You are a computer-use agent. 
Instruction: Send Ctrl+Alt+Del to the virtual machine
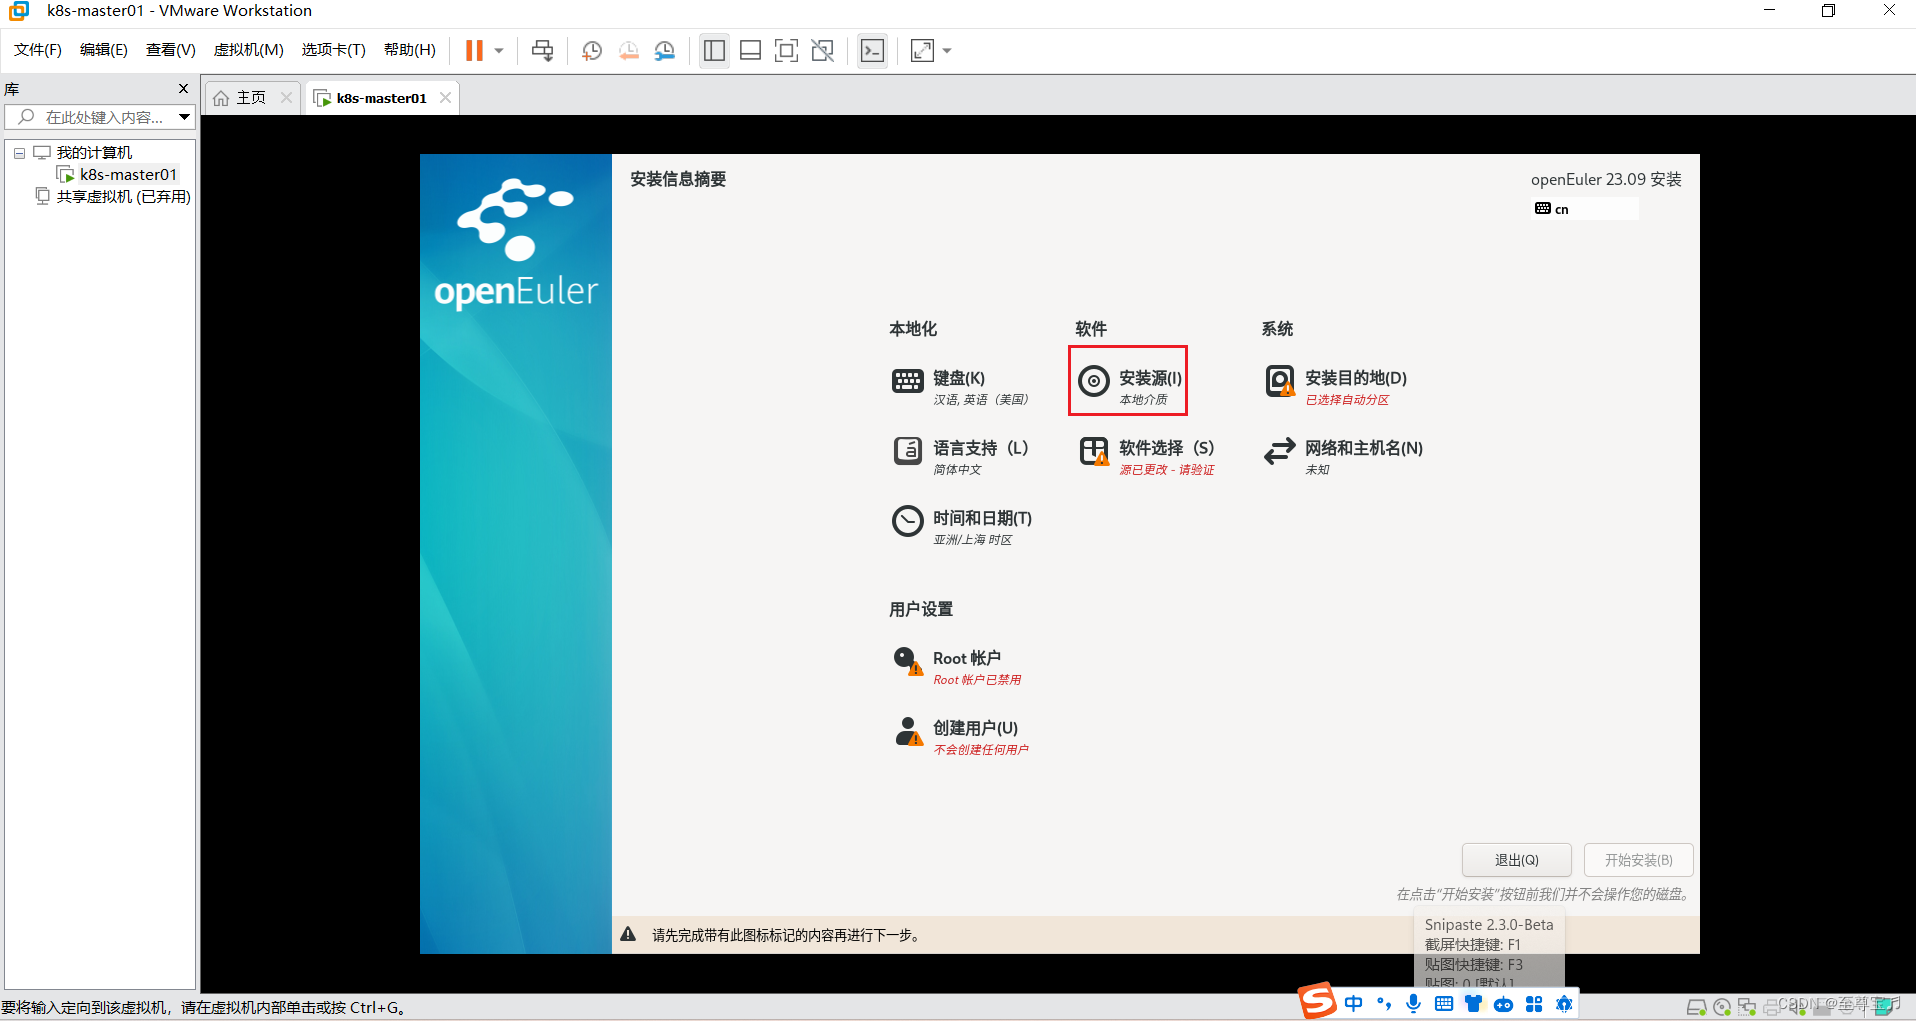(542, 50)
